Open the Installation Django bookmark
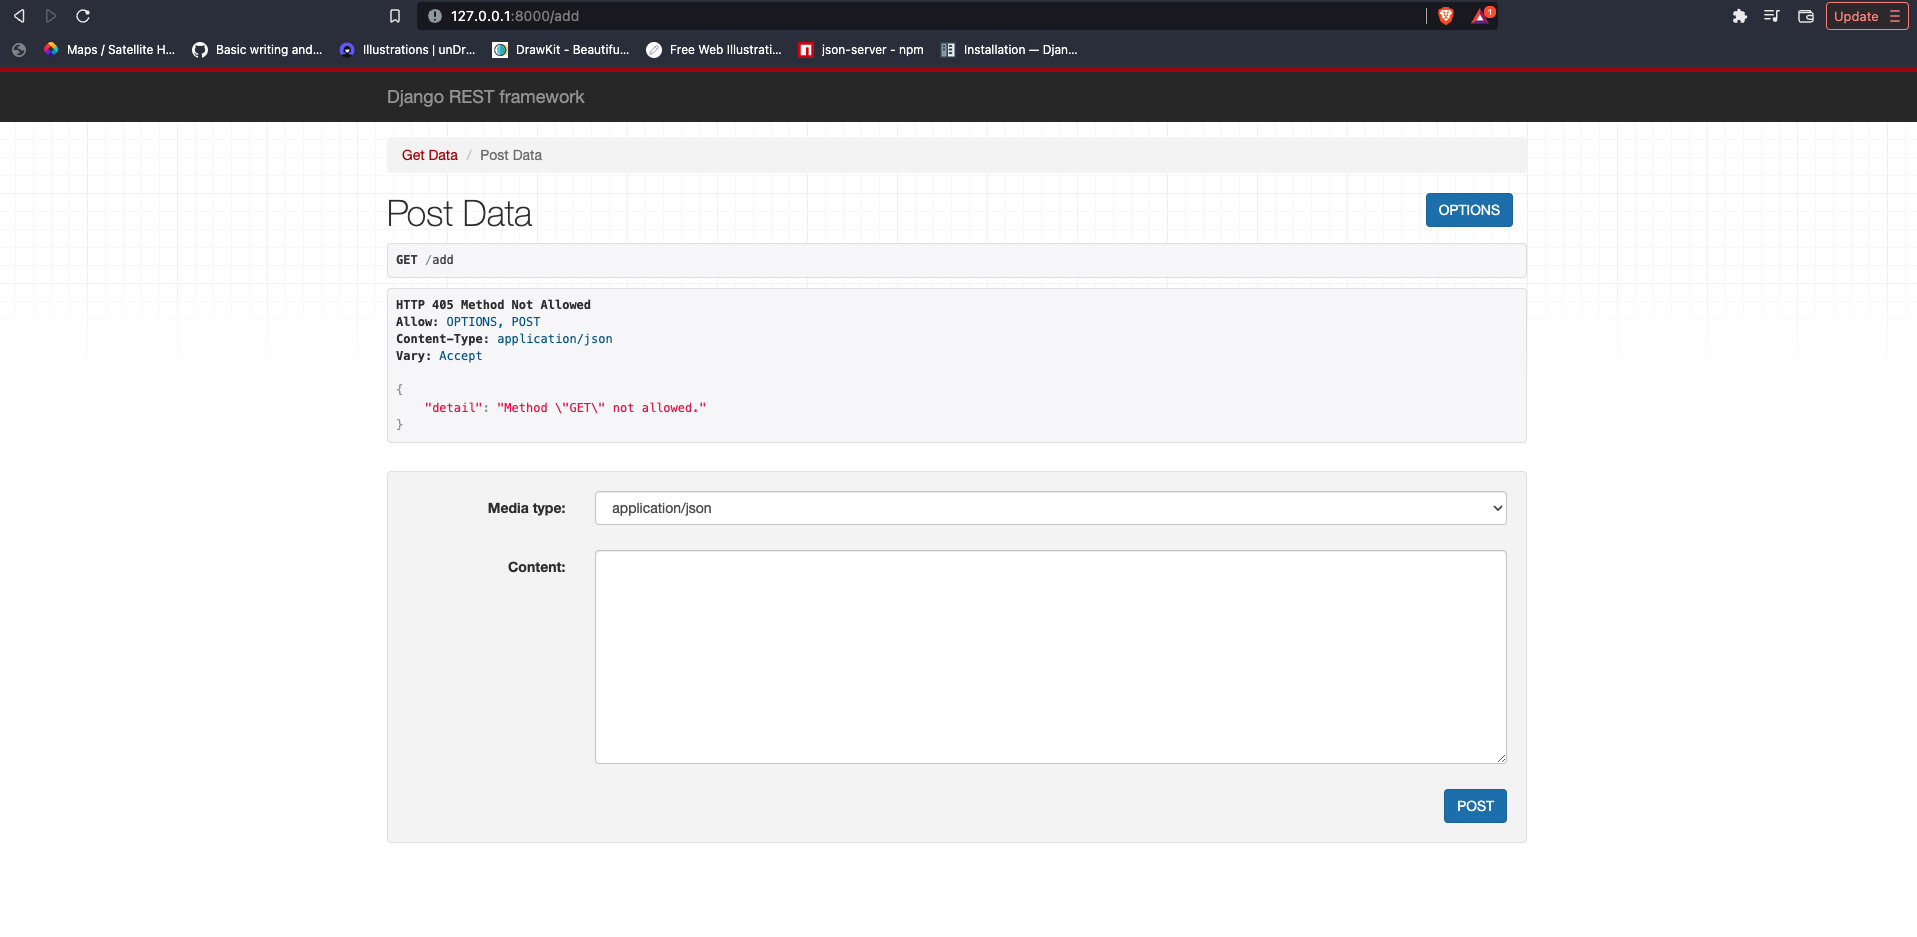Viewport: 1917px width, 937px height. click(x=1009, y=49)
